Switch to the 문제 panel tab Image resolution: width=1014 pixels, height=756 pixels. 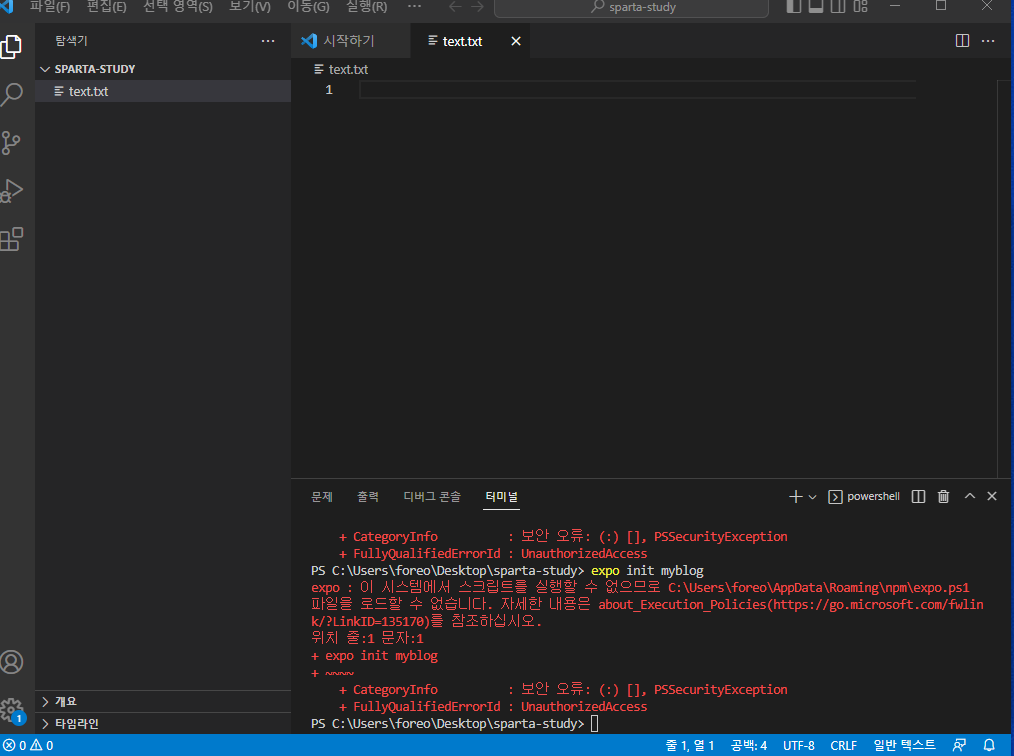322,496
